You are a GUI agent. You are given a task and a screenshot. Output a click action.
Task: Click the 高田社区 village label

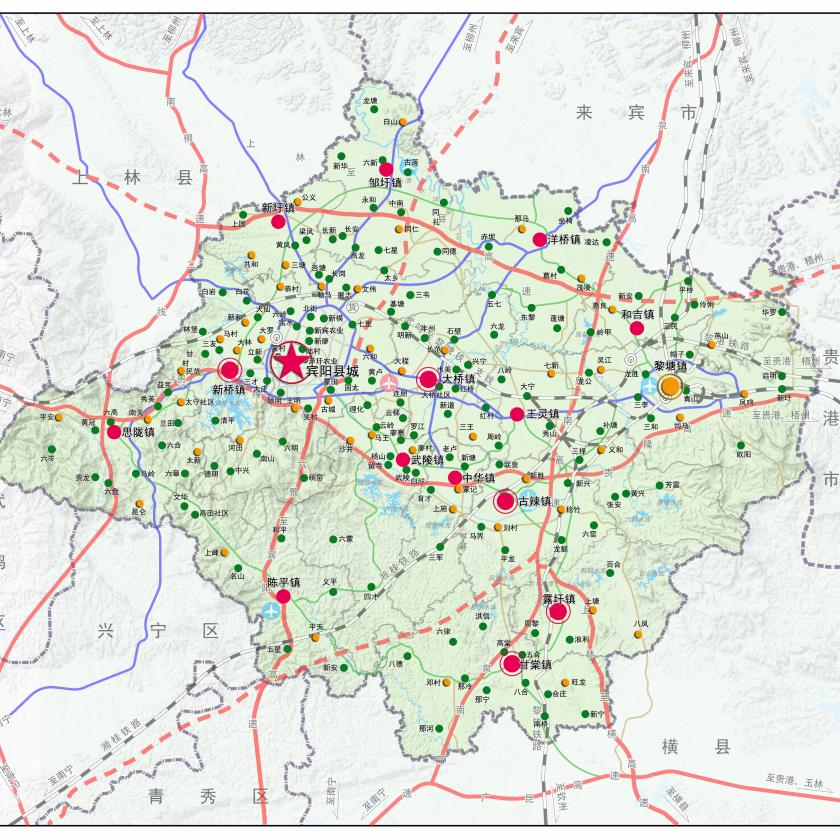click(x=214, y=513)
